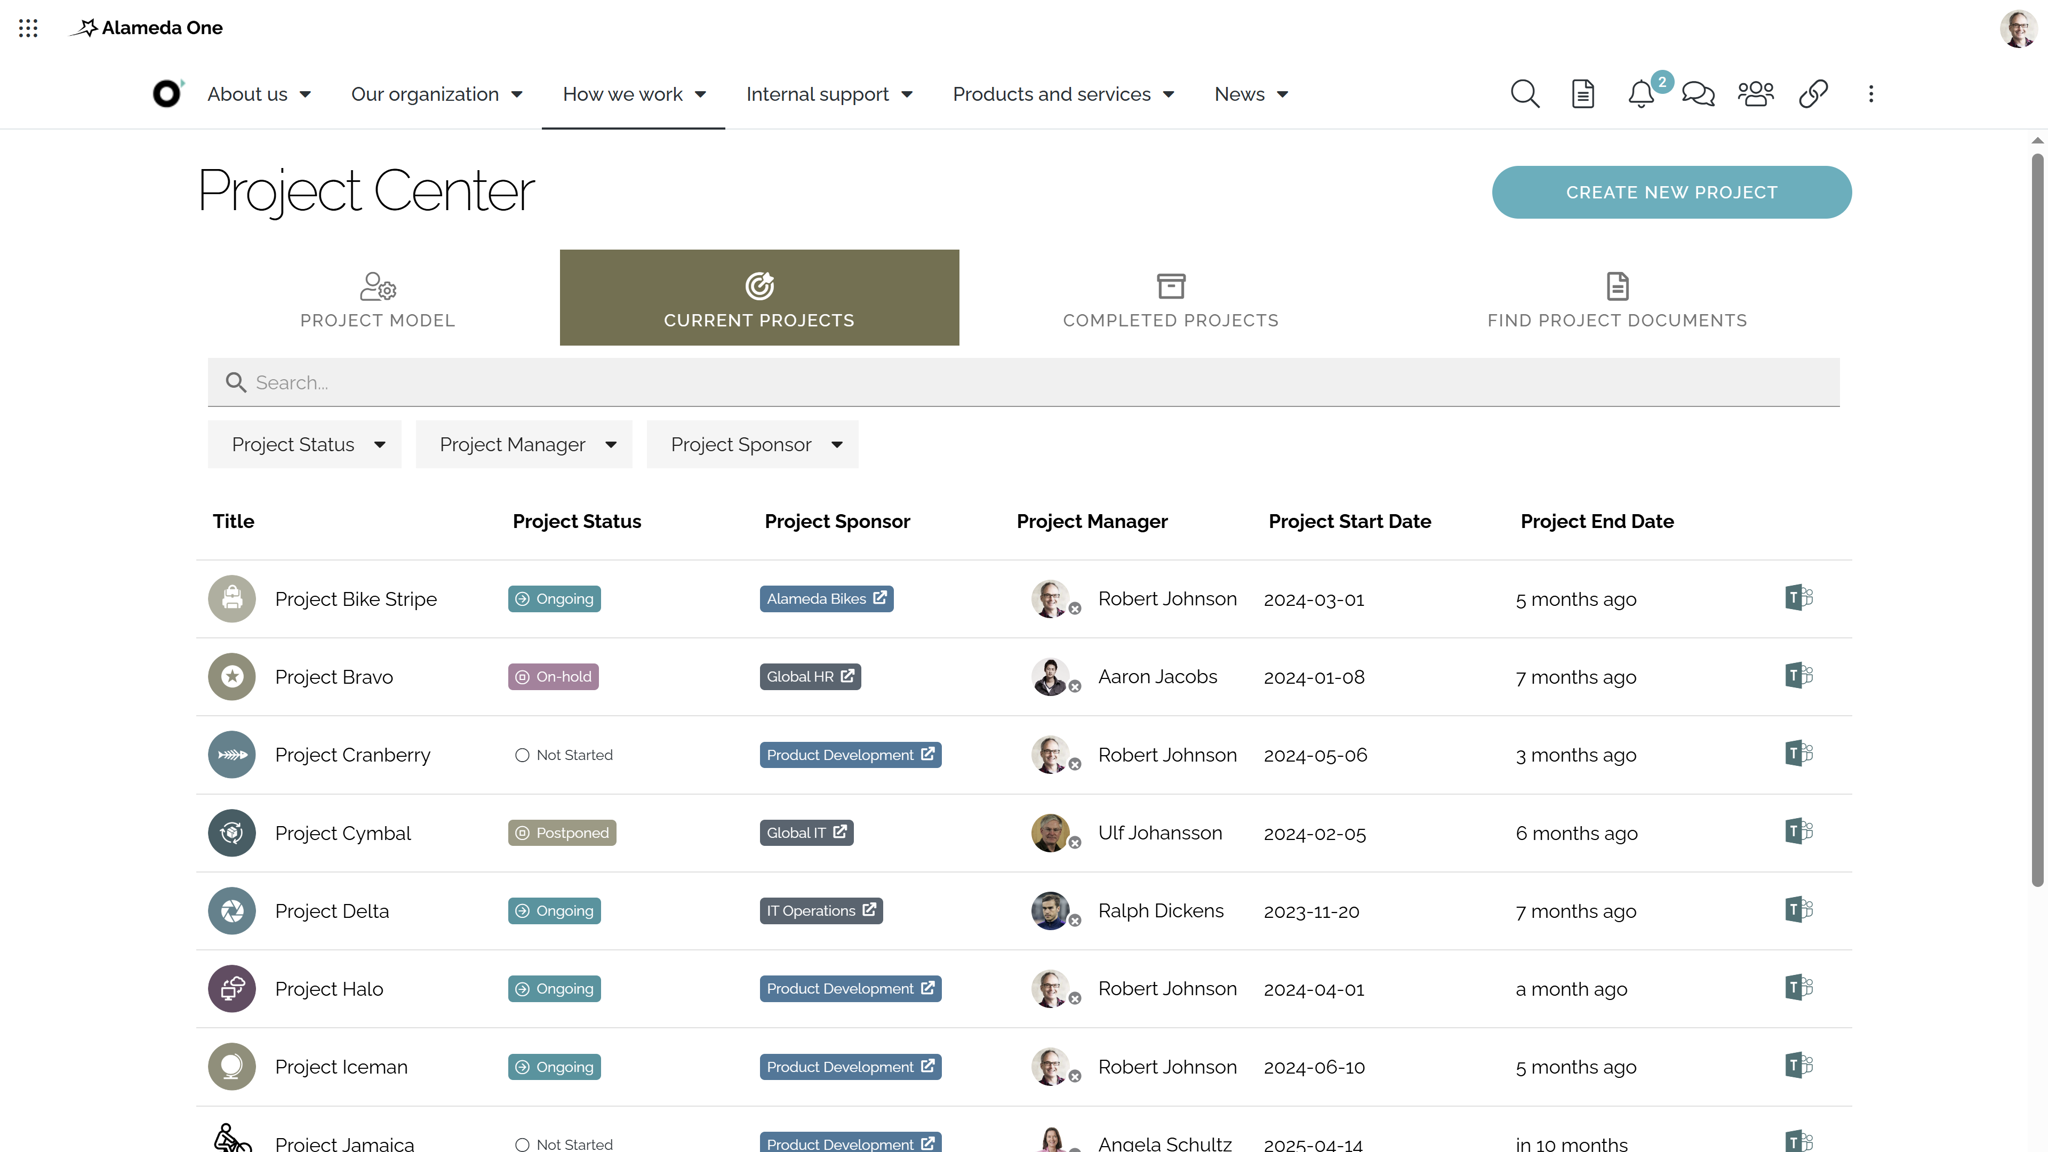Open the document icon in the header

pos(1583,94)
